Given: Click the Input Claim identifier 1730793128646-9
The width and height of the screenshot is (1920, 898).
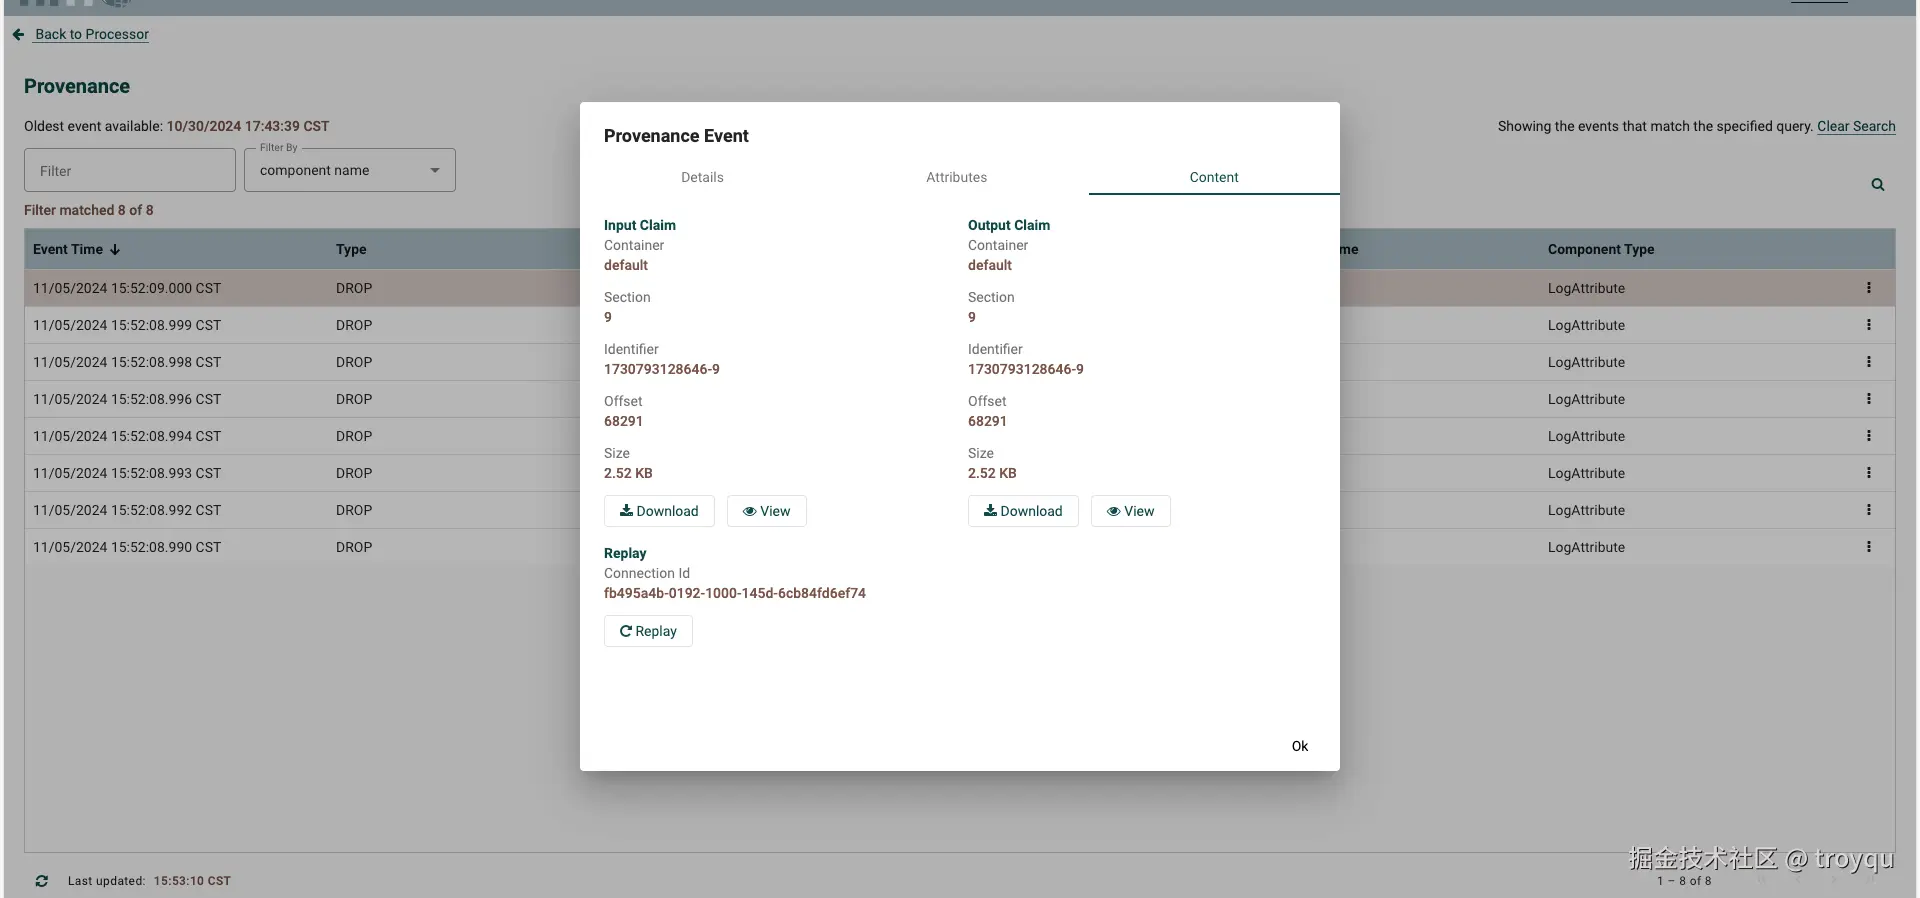Looking at the screenshot, I should pos(662,369).
